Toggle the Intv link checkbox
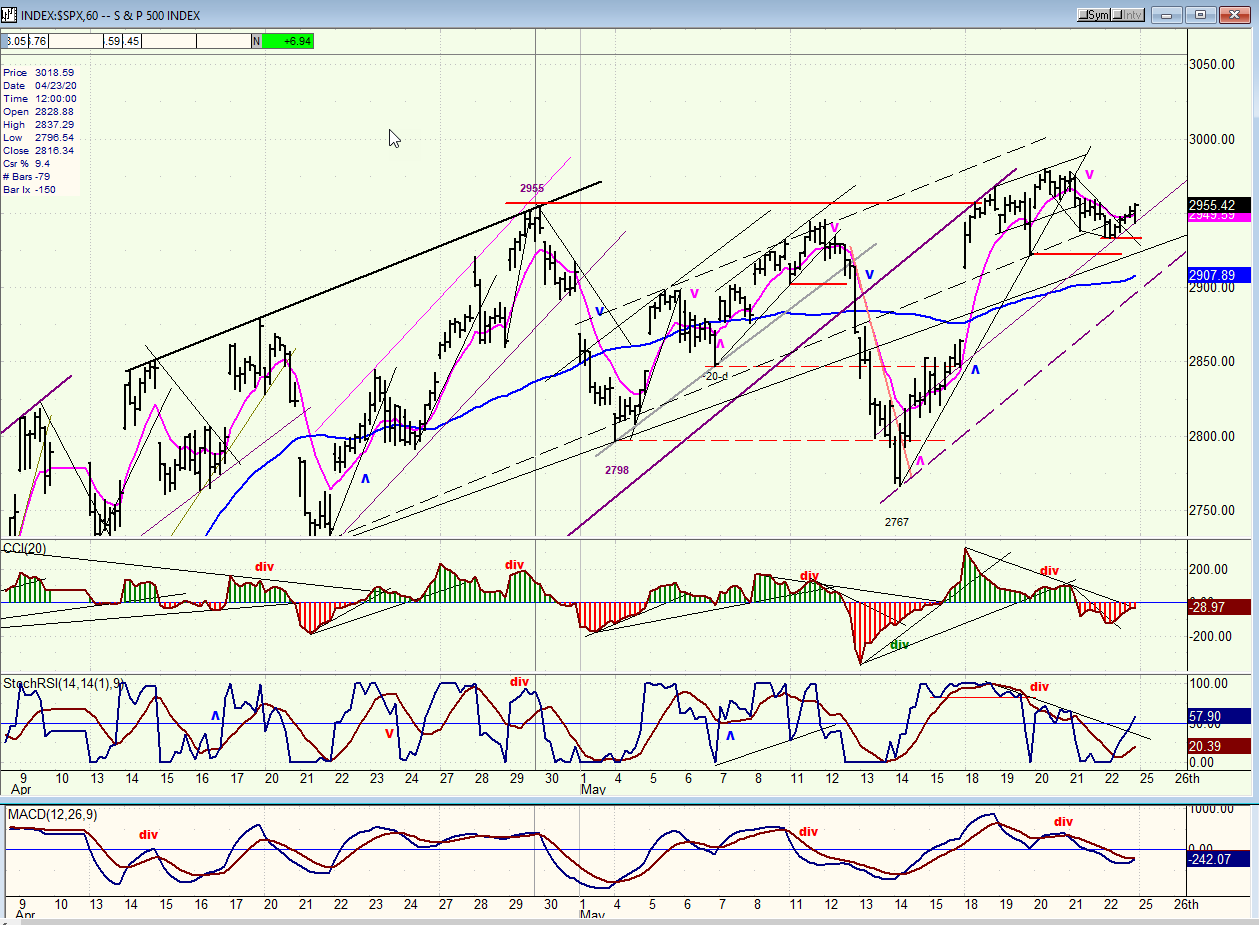 point(1128,15)
